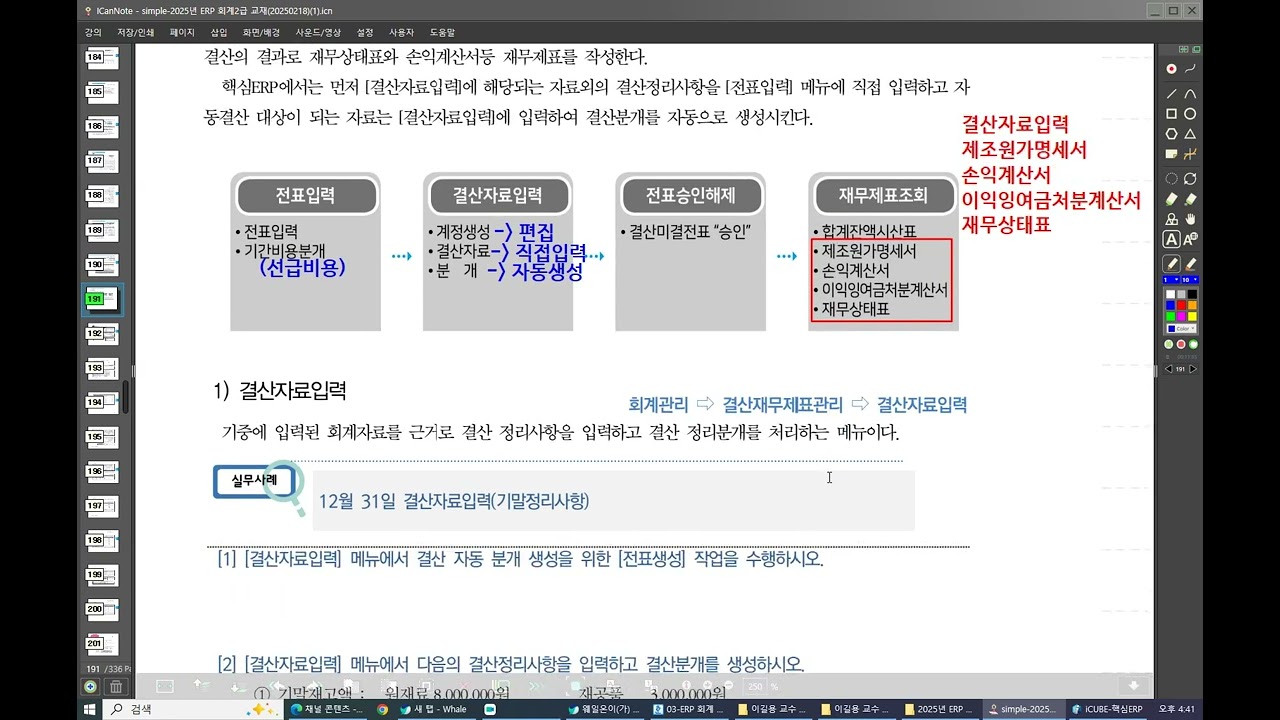Image resolution: width=1280 pixels, height=720 pixels.
Task: Open the 페이지 menu
Action: [x=182, y=32]
